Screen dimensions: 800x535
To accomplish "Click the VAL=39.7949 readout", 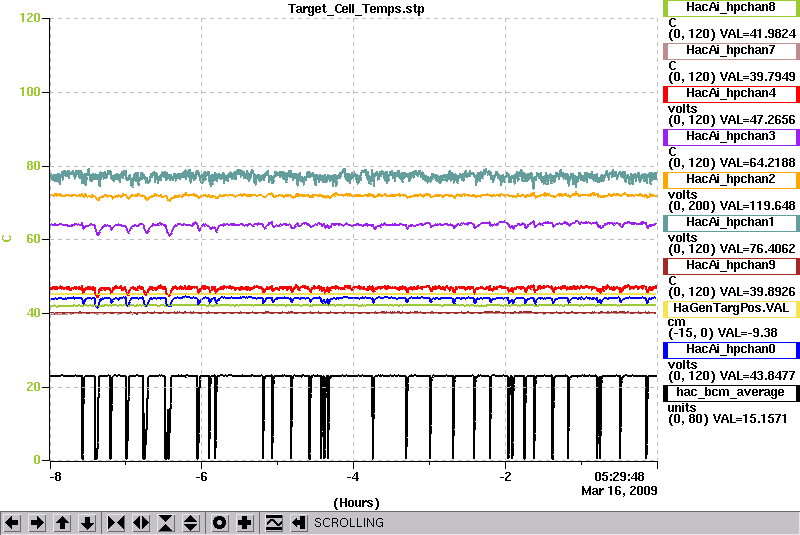I will point(757,77).
